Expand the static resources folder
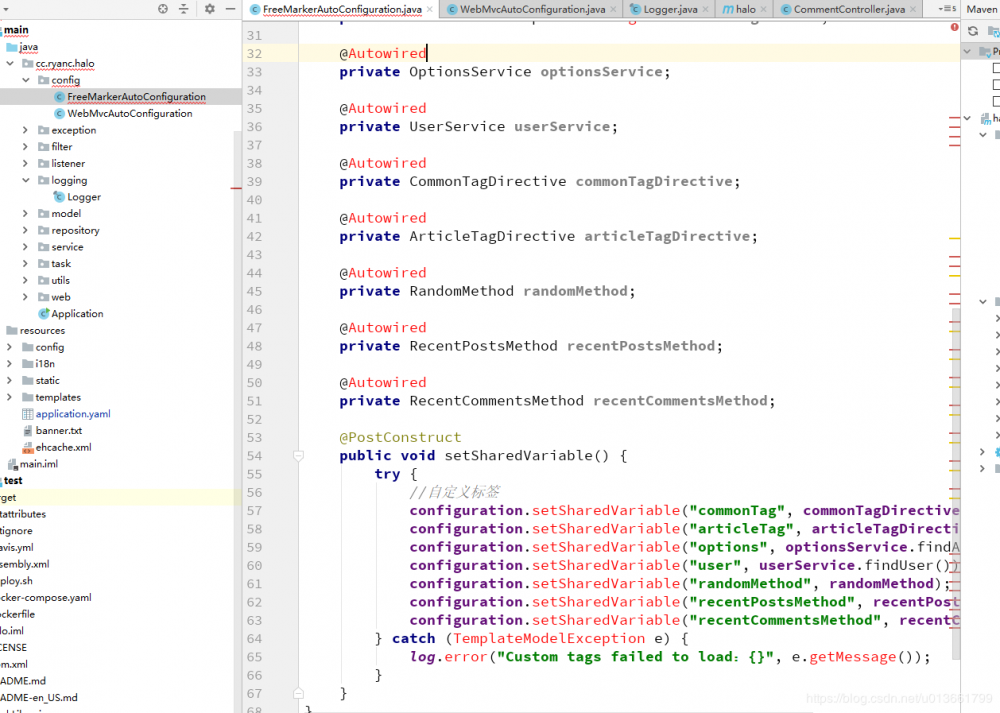Image resolution: width=1000 pixels, height=713 pixels. pos(10,381)
